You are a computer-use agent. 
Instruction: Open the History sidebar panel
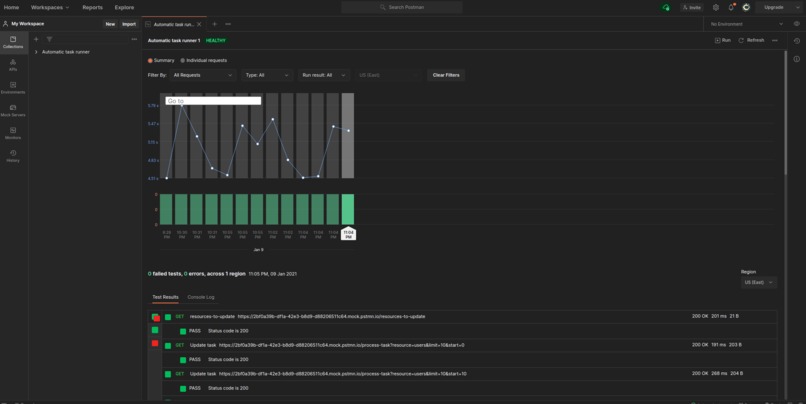point(13,156)
